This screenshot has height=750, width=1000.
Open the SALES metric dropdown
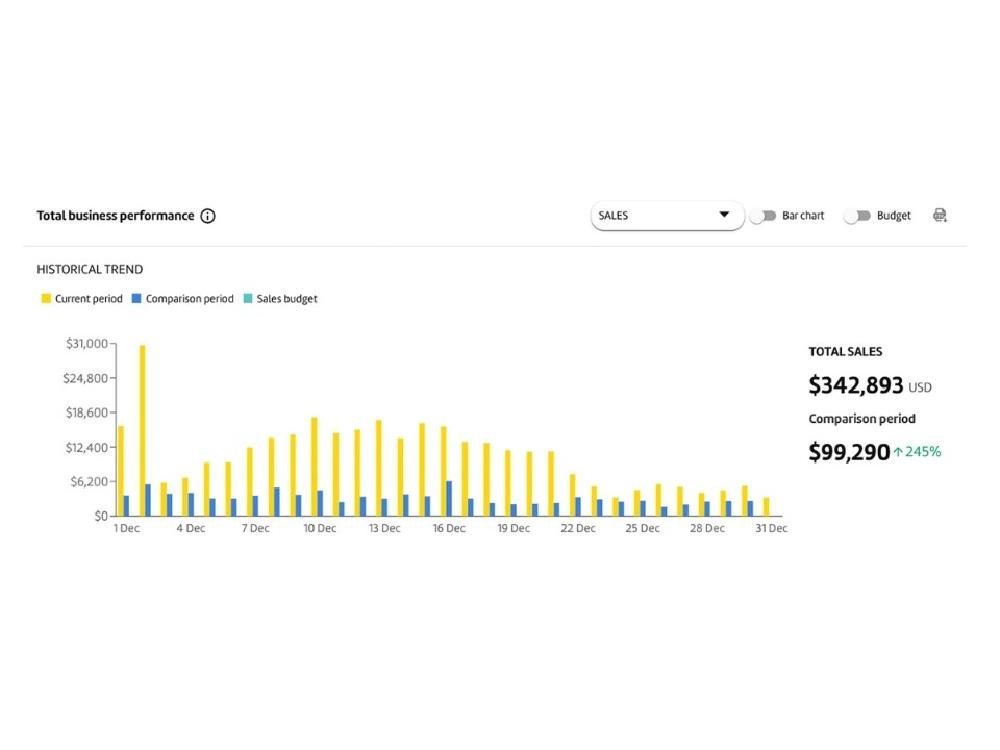667,216
